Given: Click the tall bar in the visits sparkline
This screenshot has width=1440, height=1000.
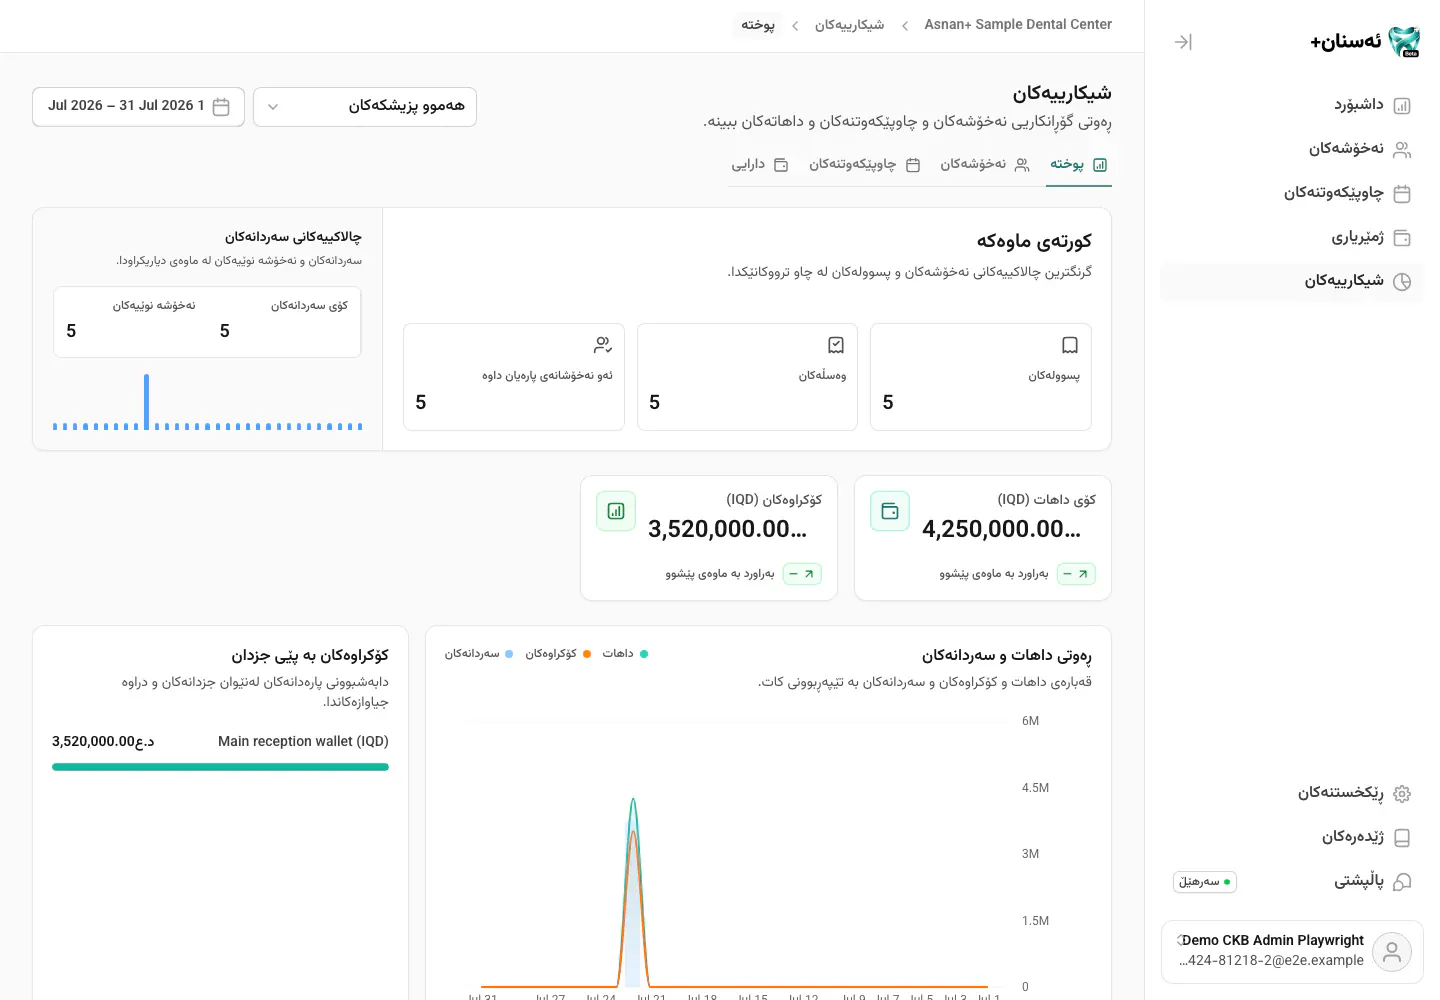Looking at the screenshot, I should click(x=146, y=402).
